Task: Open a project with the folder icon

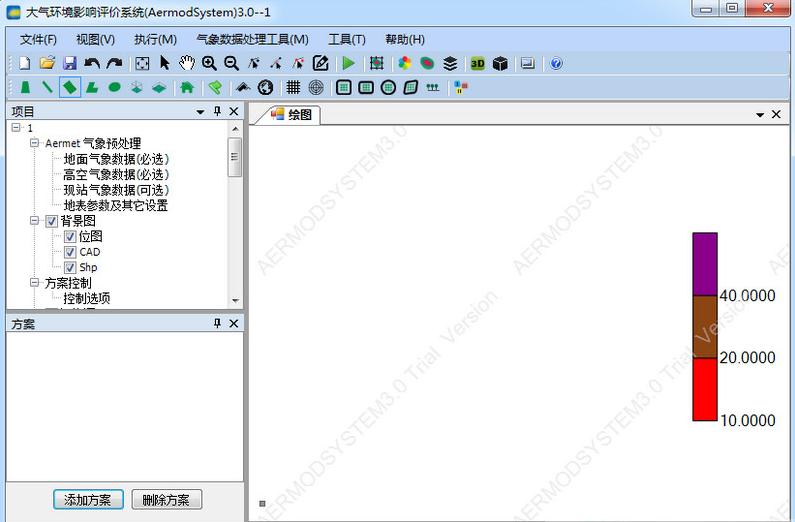Action: coord(47,63)
